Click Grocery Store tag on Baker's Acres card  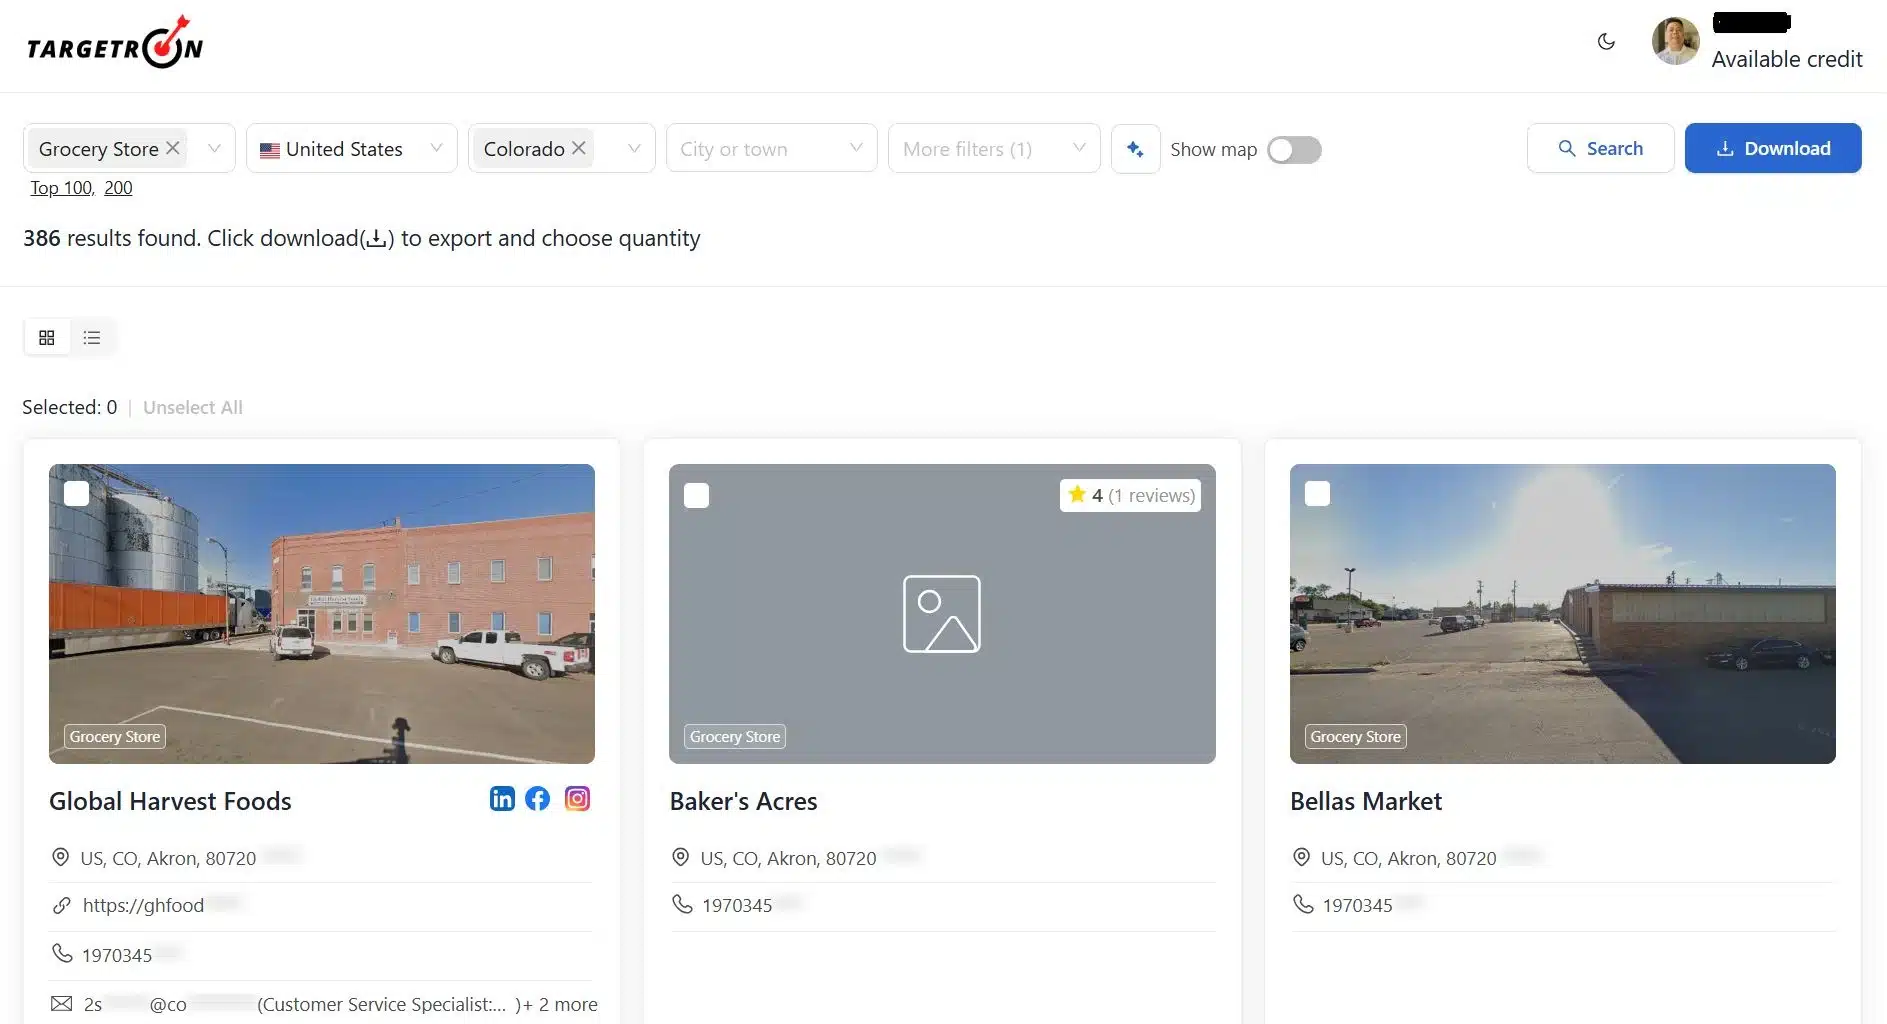pos(735,736)
